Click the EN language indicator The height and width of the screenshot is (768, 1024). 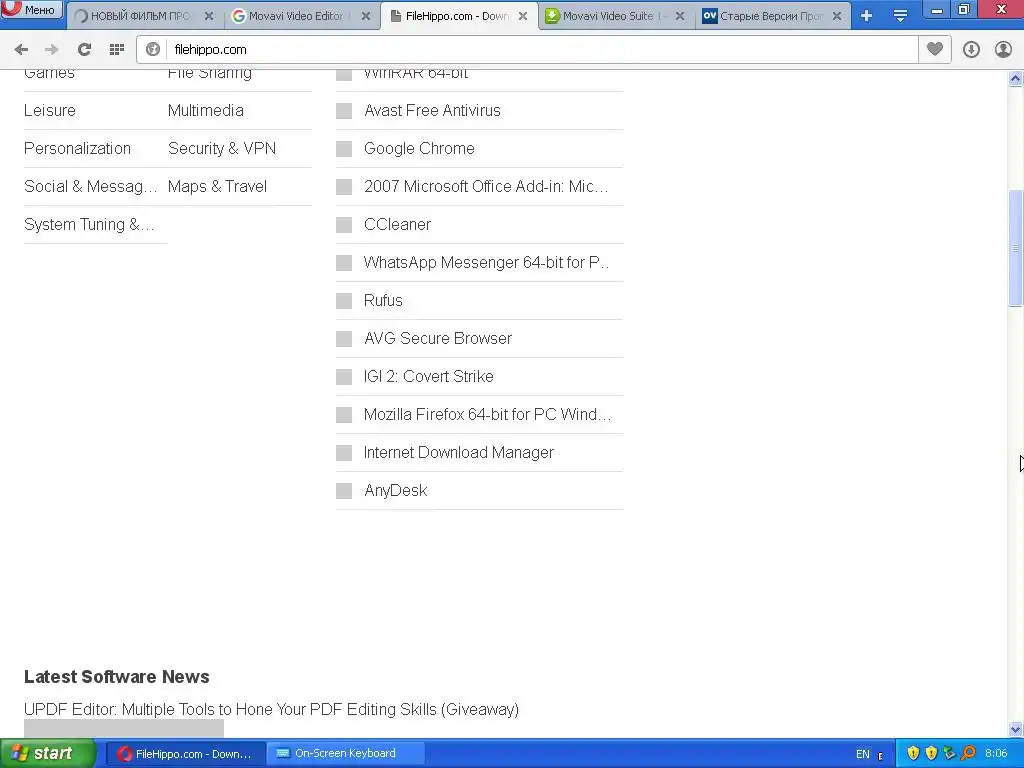point(863,754)
